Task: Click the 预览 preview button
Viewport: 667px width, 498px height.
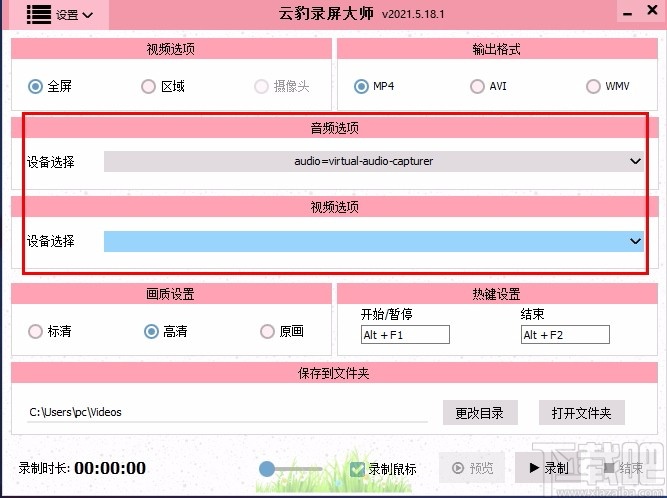Action: (x=472, y=468)
